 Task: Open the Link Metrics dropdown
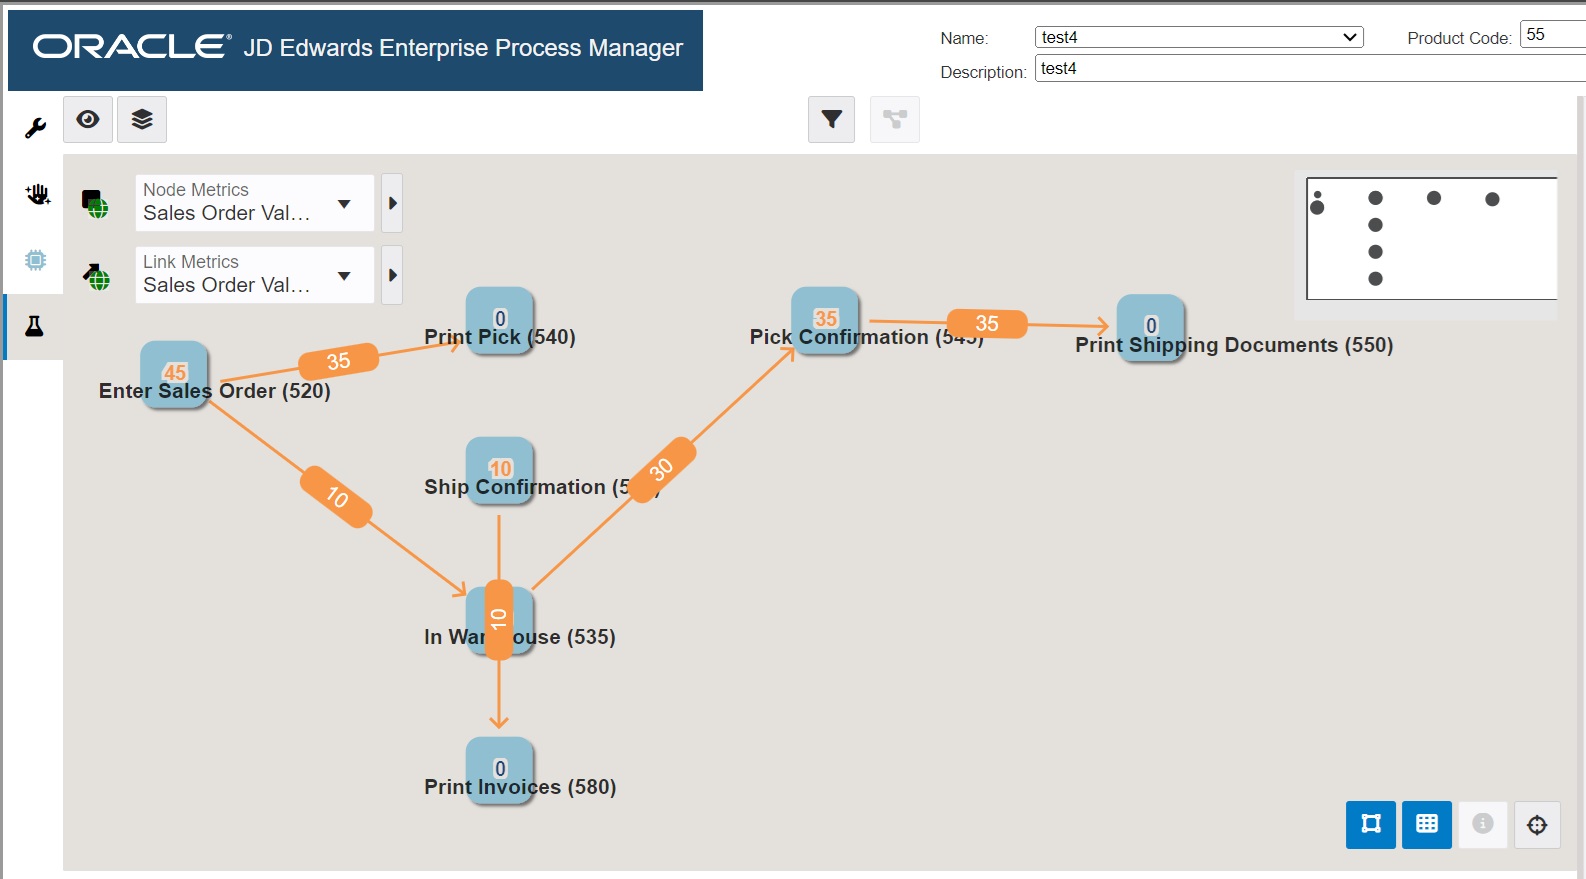pyautogui.click(x=254, y=275)
